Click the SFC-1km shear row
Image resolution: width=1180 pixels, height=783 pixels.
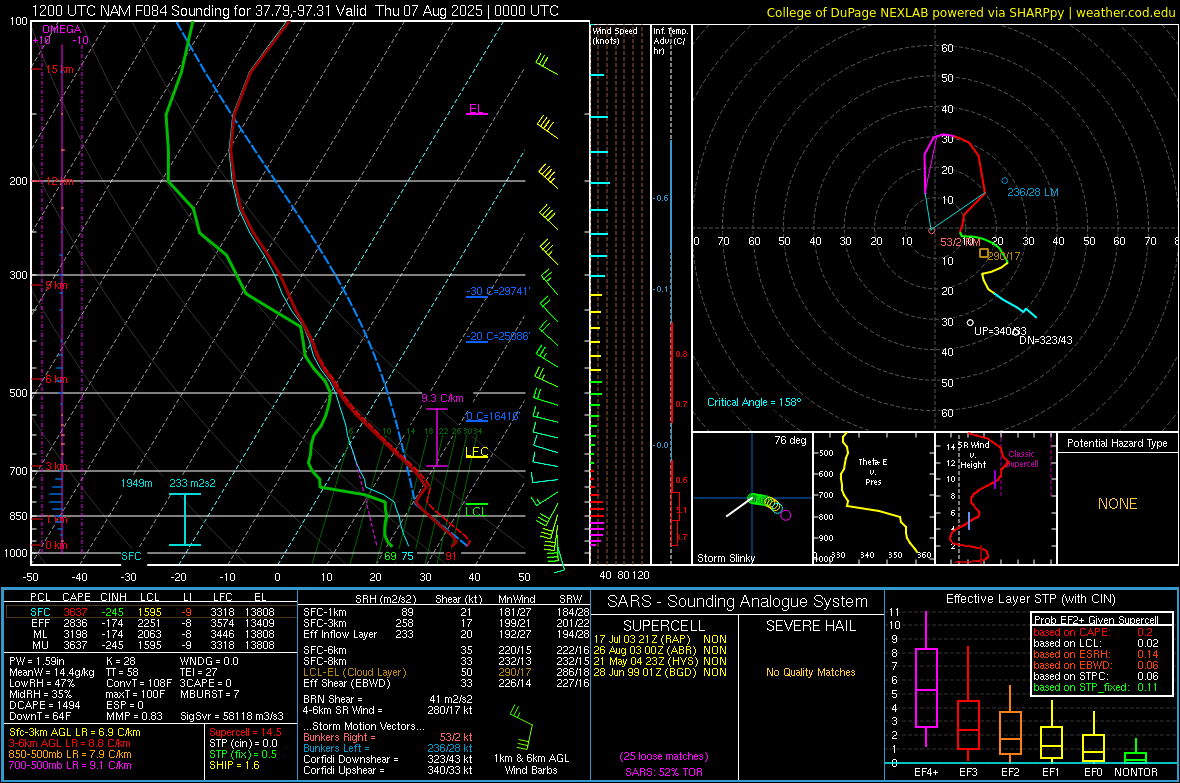(x=446, y=612)
